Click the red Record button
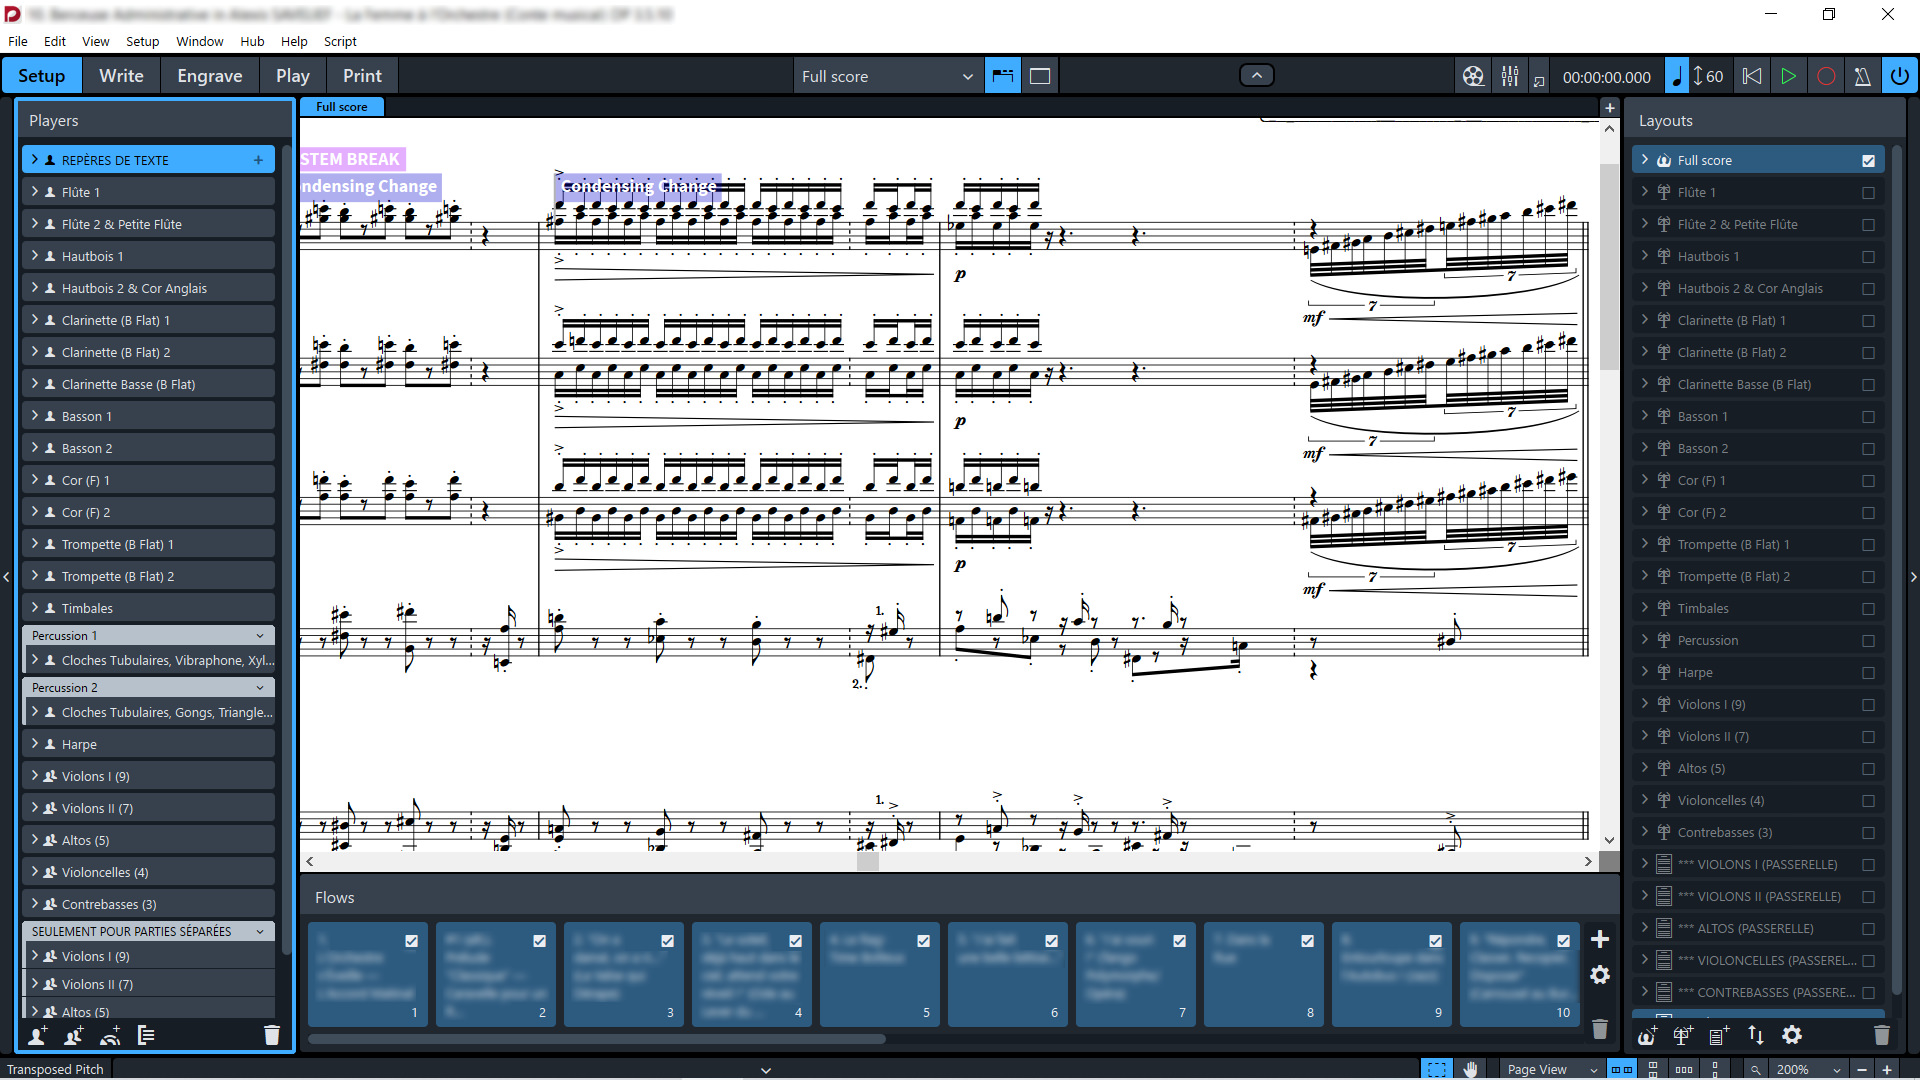The image size is (1920, 1080). click(x=1826, y=76)
